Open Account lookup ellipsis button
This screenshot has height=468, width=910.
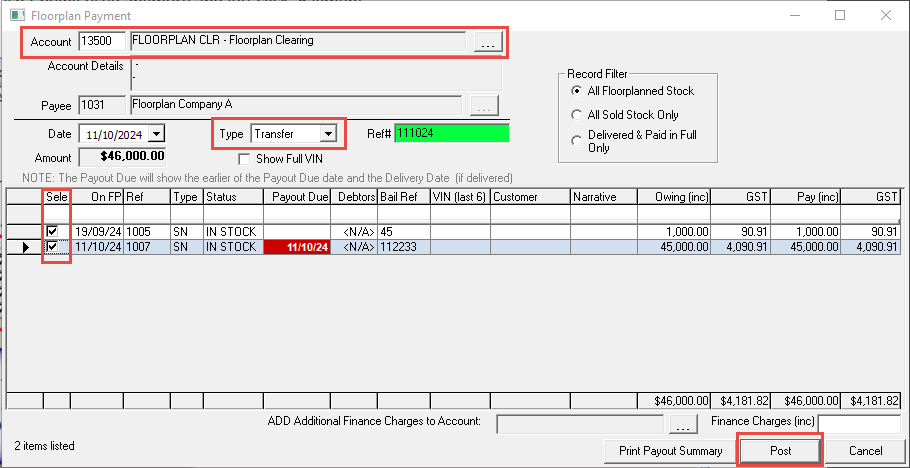point(485,42)
